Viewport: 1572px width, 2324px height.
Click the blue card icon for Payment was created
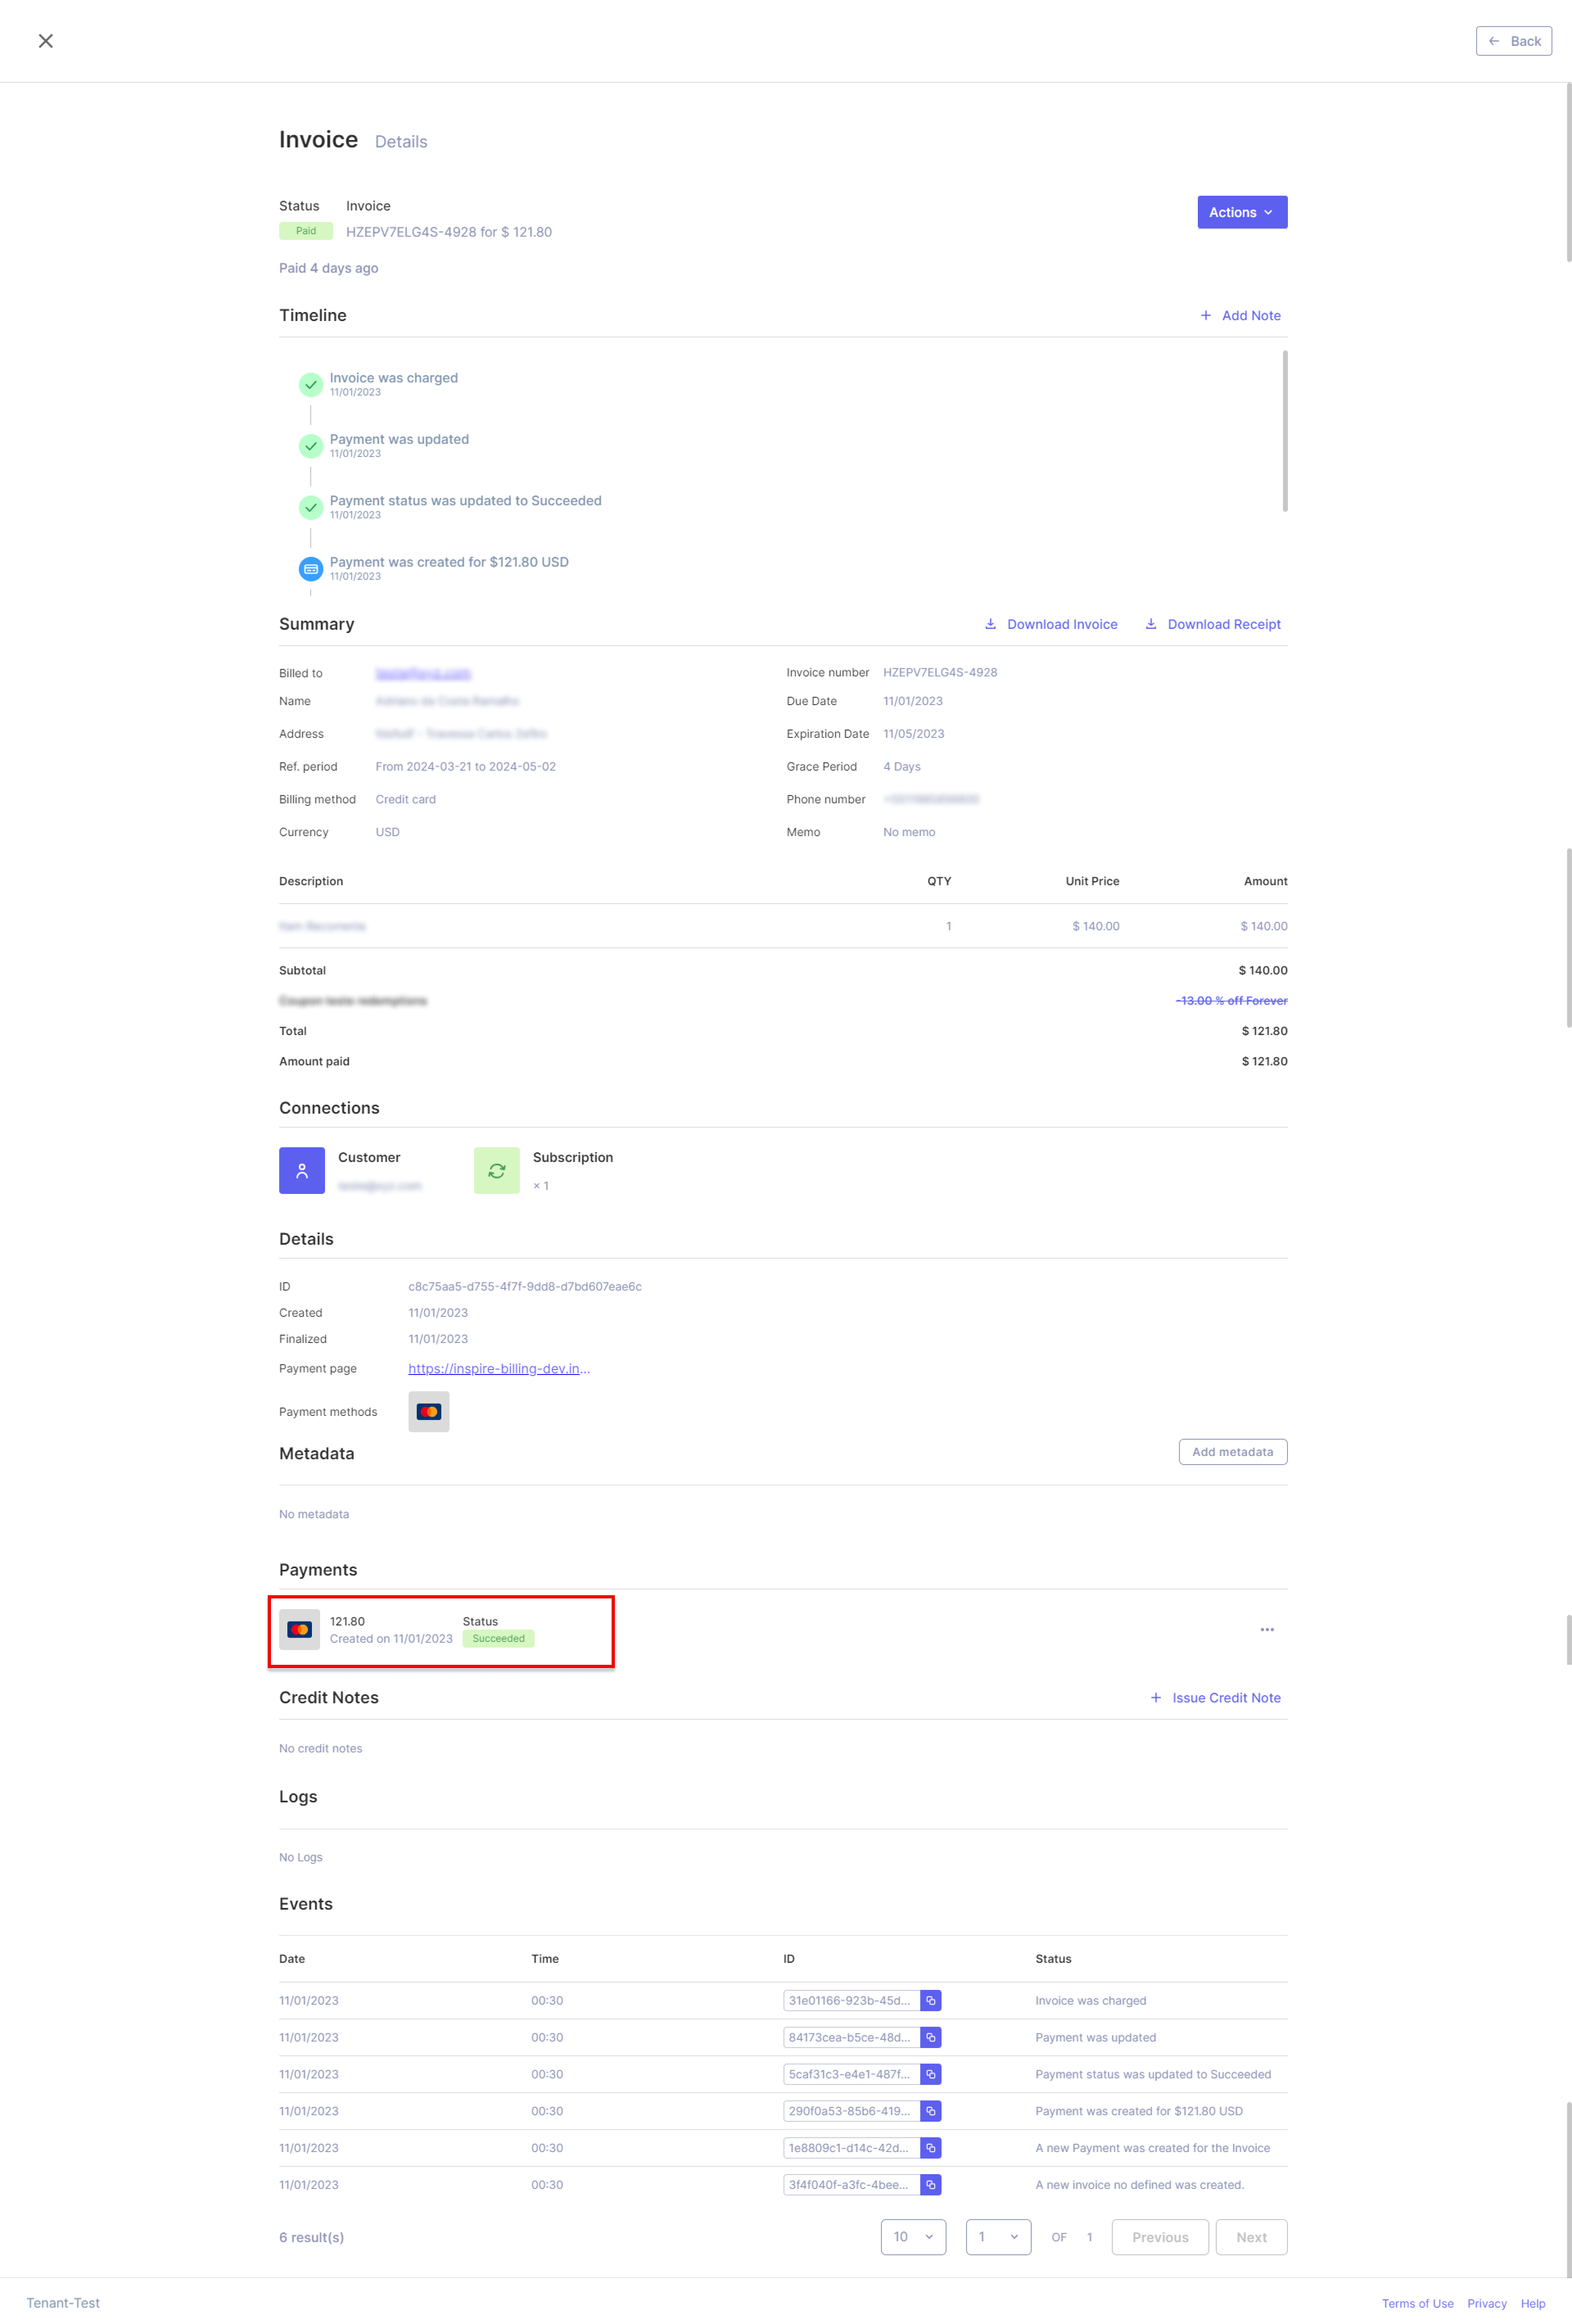point(311,569)
